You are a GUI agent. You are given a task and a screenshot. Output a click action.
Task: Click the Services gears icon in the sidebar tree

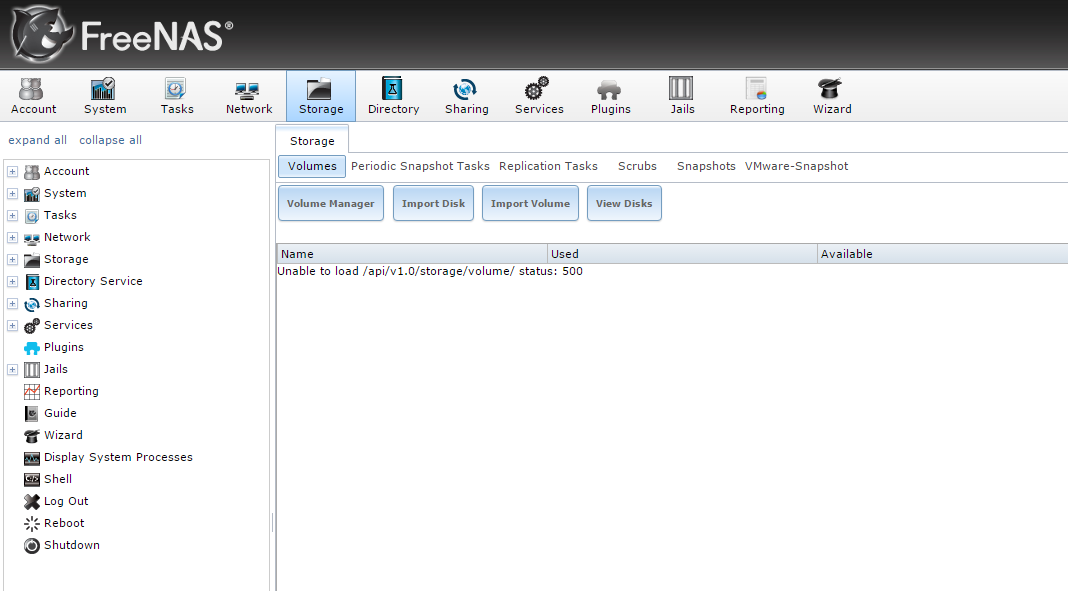32,325
